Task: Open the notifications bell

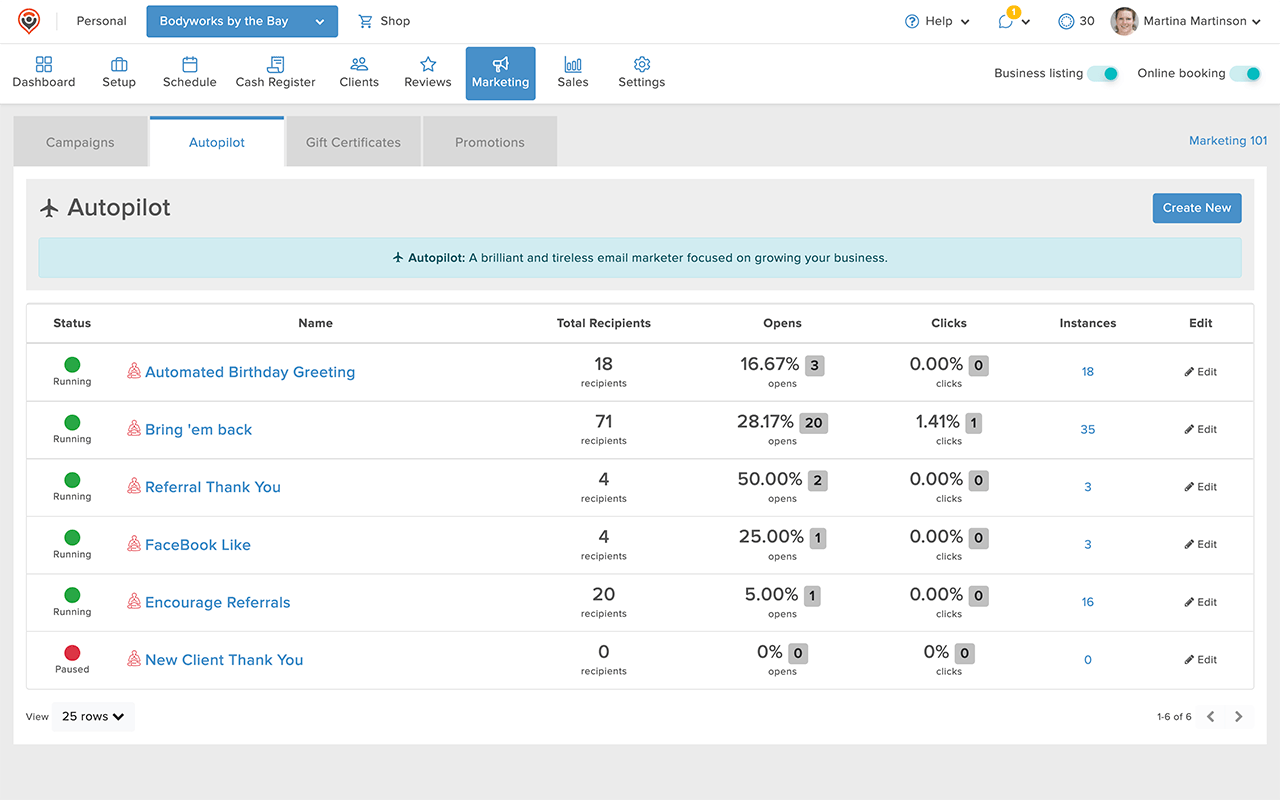Action: (x=1007, y=21)
